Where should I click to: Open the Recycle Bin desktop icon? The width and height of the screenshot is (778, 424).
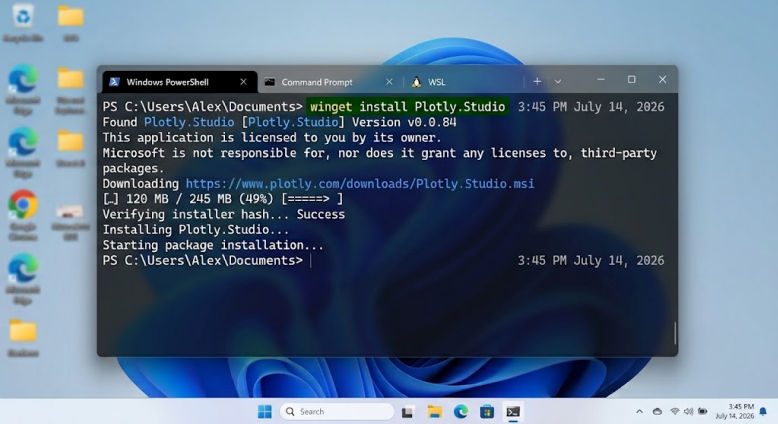coord(23,23)
